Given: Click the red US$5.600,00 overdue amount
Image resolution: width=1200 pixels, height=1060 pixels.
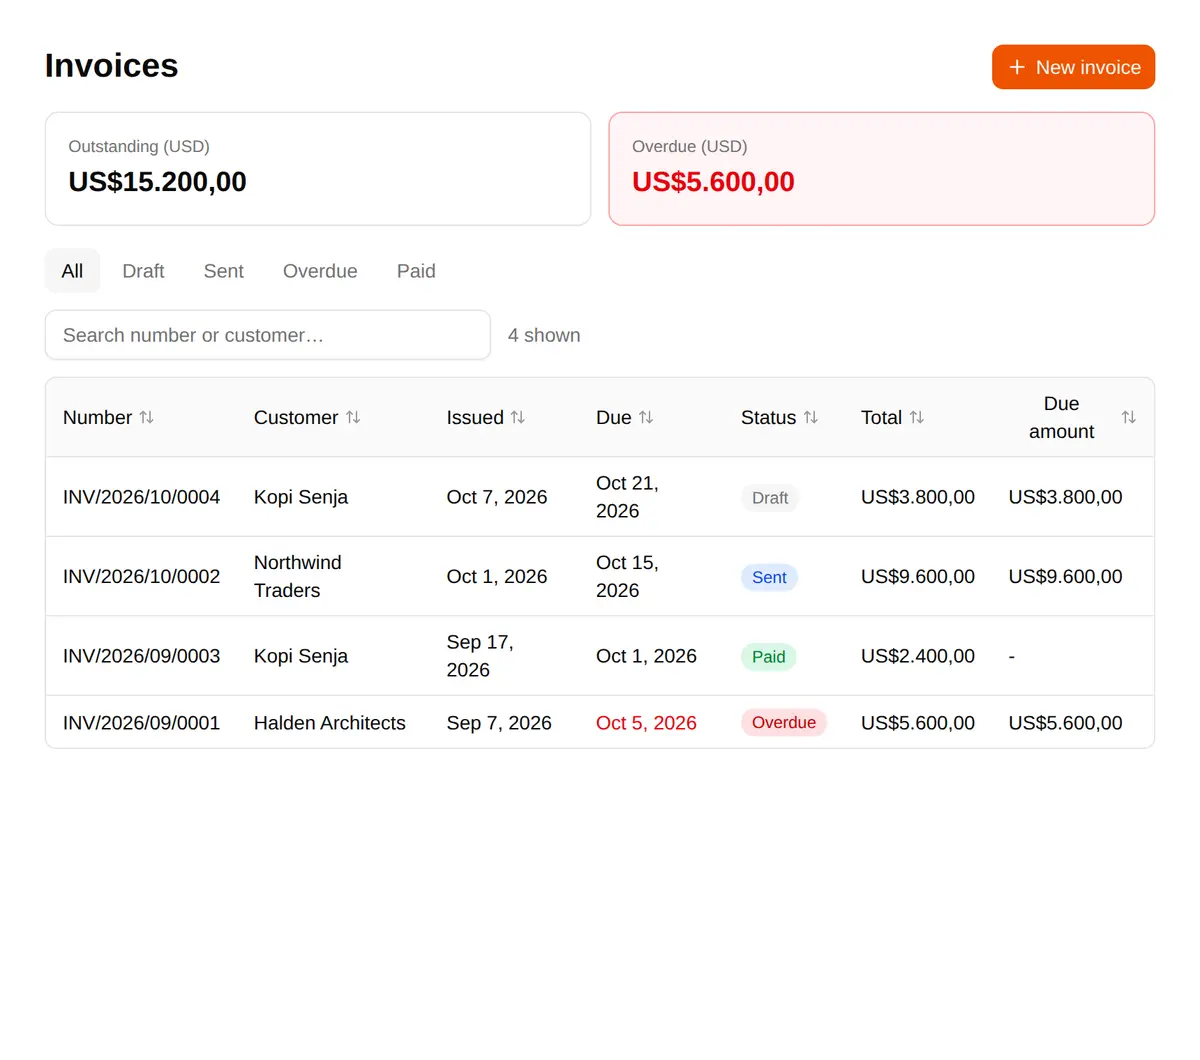Looking at the screenshot, I should coord(713,182).
